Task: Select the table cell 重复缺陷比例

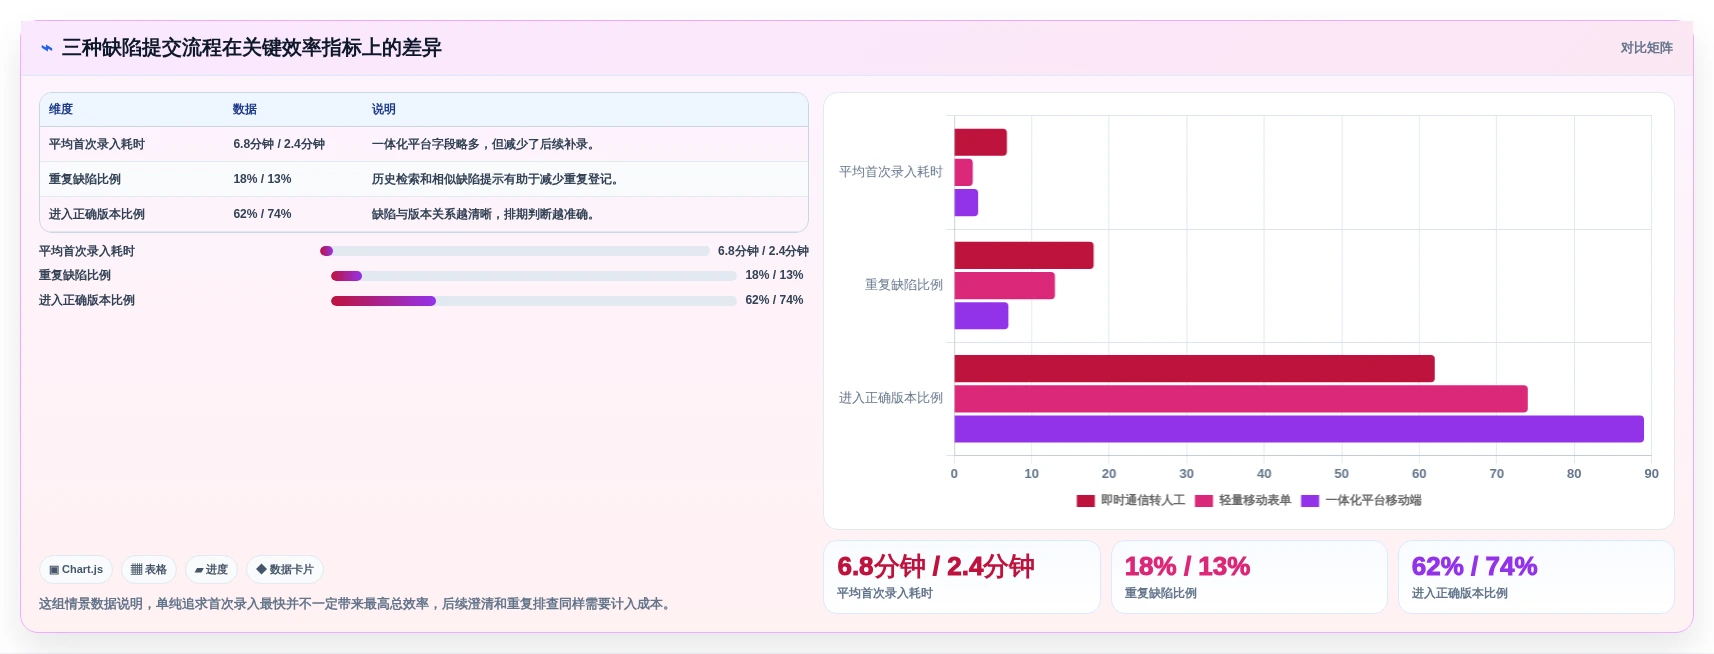Action: pyautogui.click(x=85, y=179)
